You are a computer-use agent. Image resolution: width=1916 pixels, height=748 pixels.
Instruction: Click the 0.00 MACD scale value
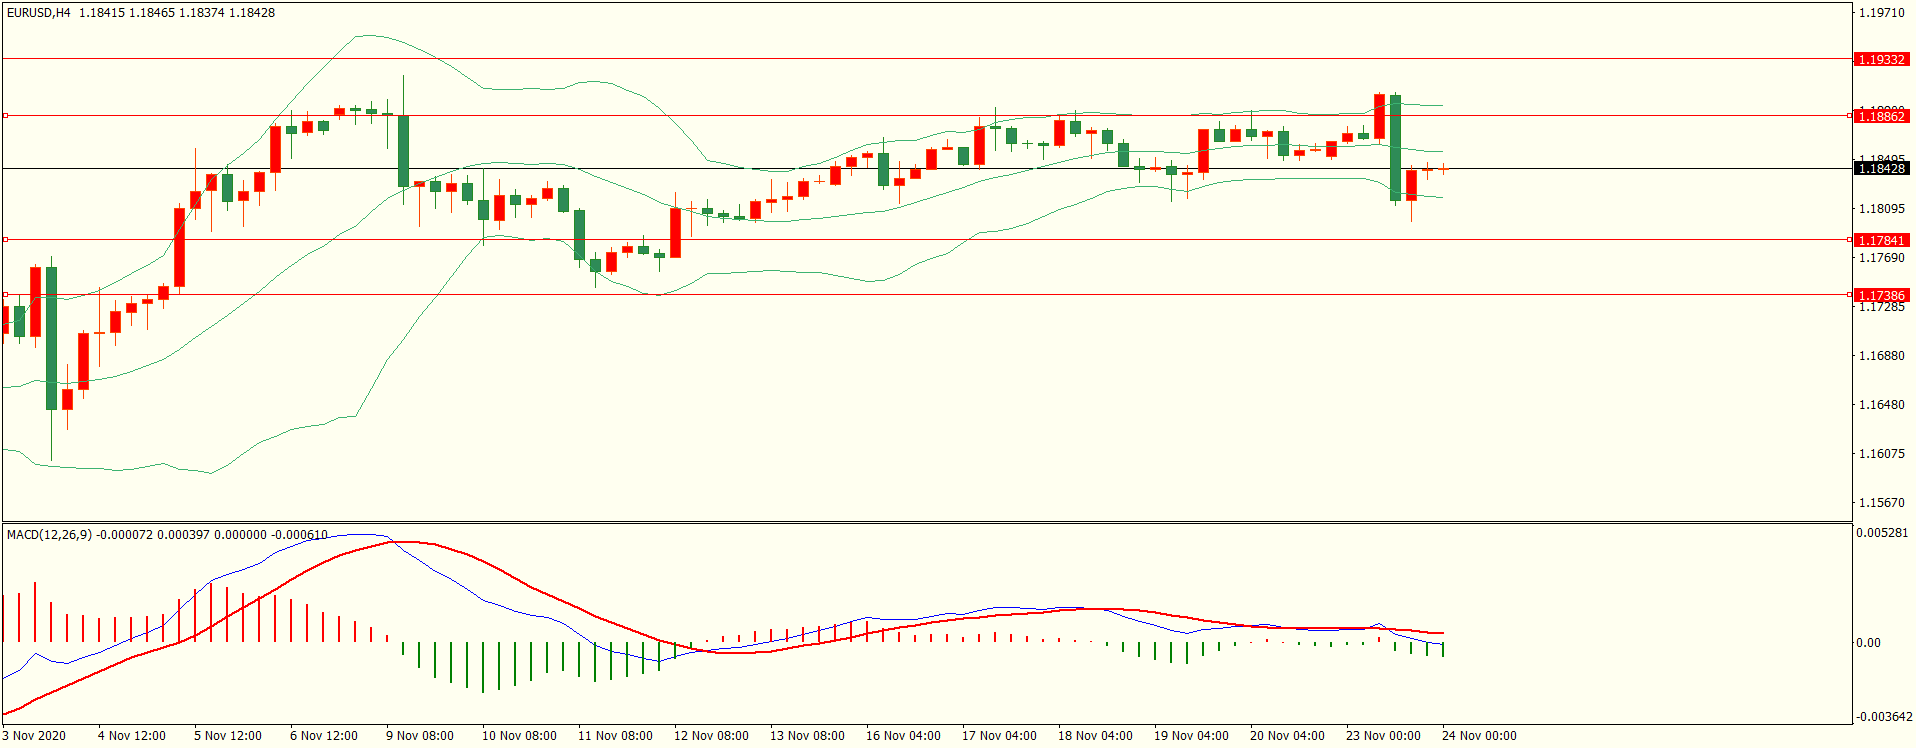click(1868, 643)
